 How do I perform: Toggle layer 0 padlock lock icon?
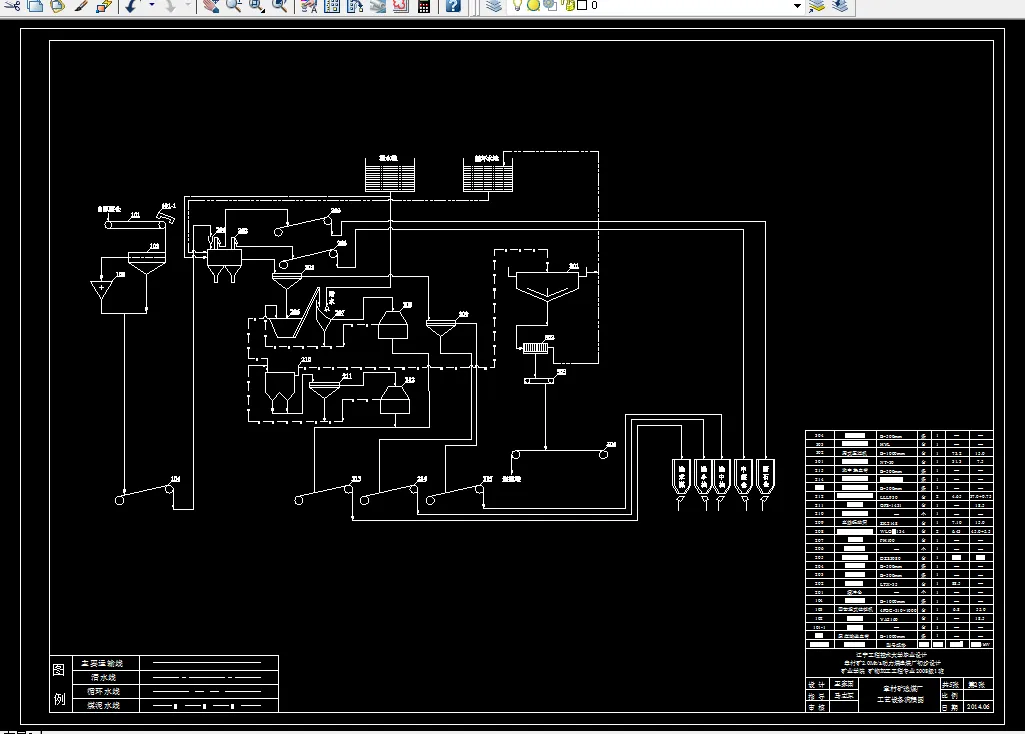pyautogui.click(x=567, y=5)
